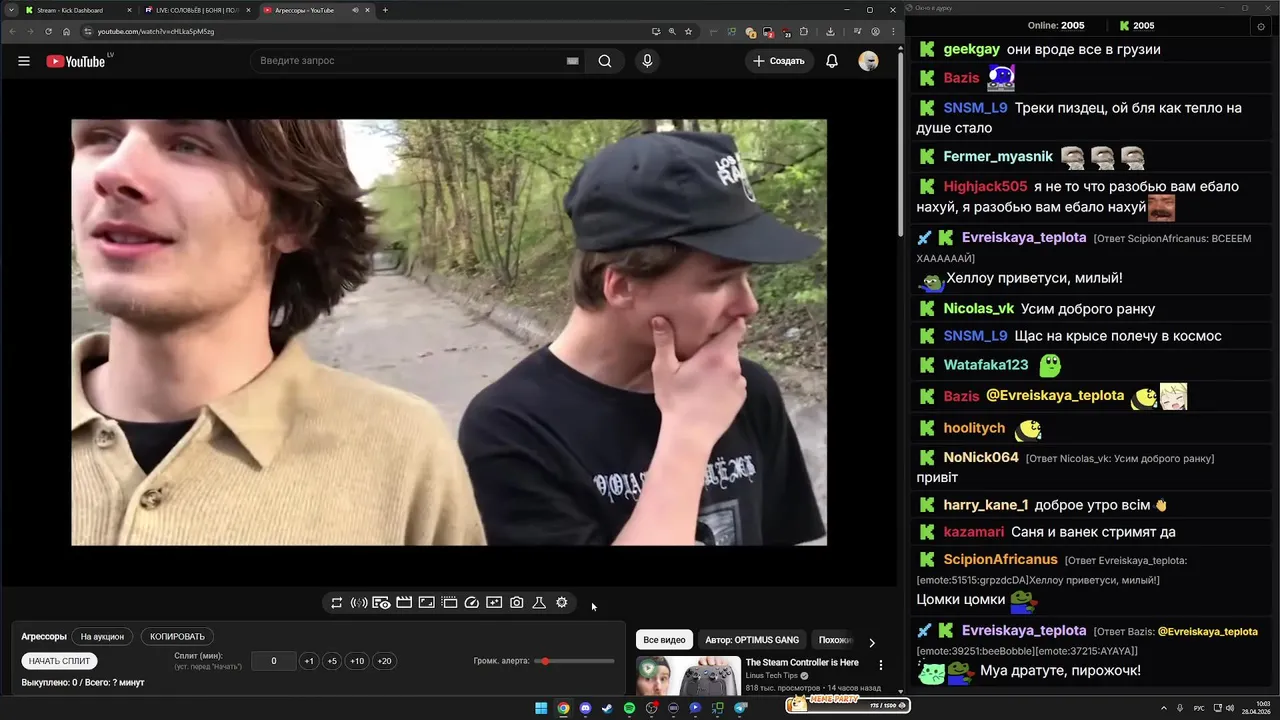Click the Создать create button
1280x720 pixels.
tap(779, 61)
